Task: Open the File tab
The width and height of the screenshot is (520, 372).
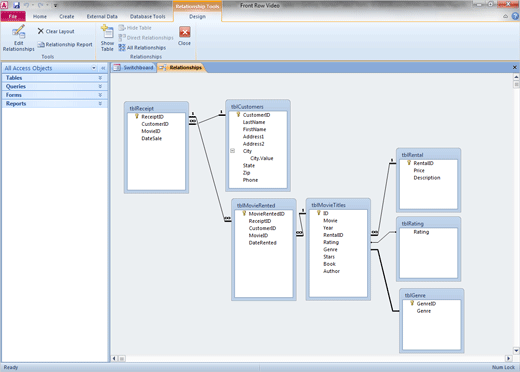Action: pyautogui.click(x=13, y=16)
